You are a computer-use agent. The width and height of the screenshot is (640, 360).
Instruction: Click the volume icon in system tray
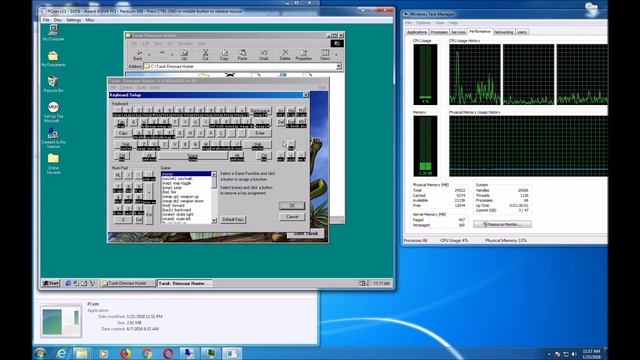click(x=574, y=354)
